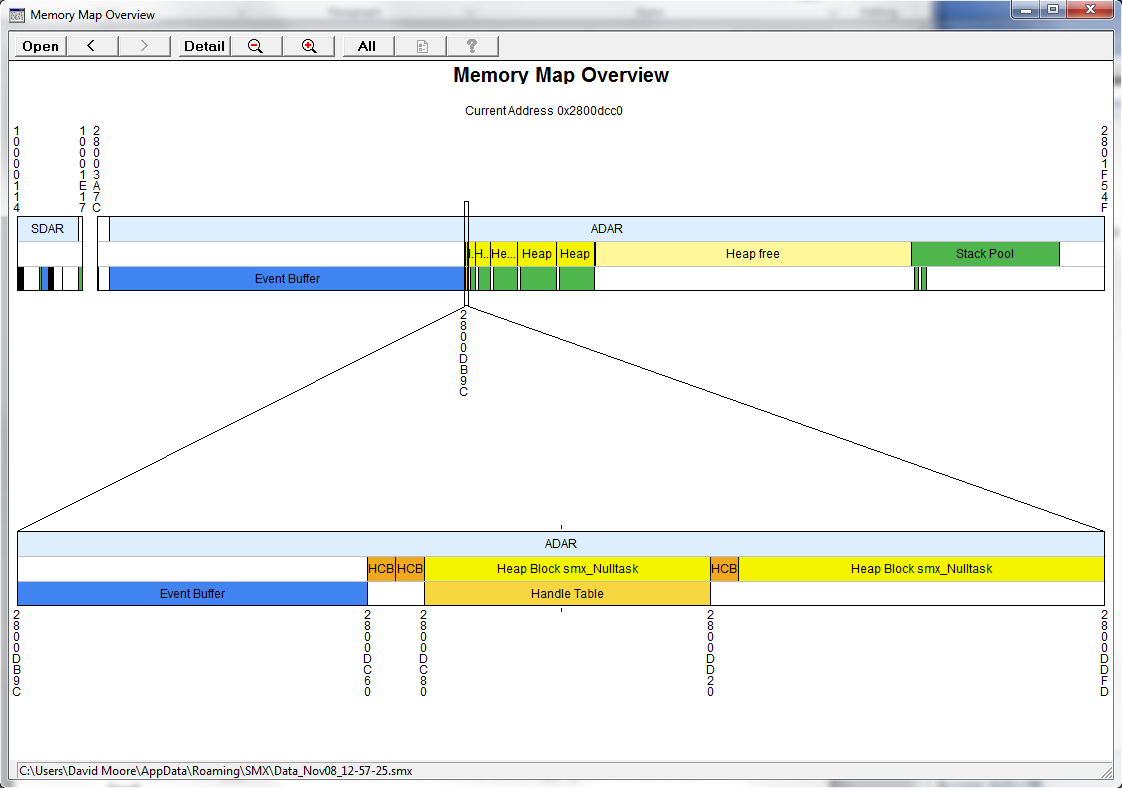Click the zoom selection marker in the overview map
Viewport: 1122px width, 788px height.
point(467,254)
